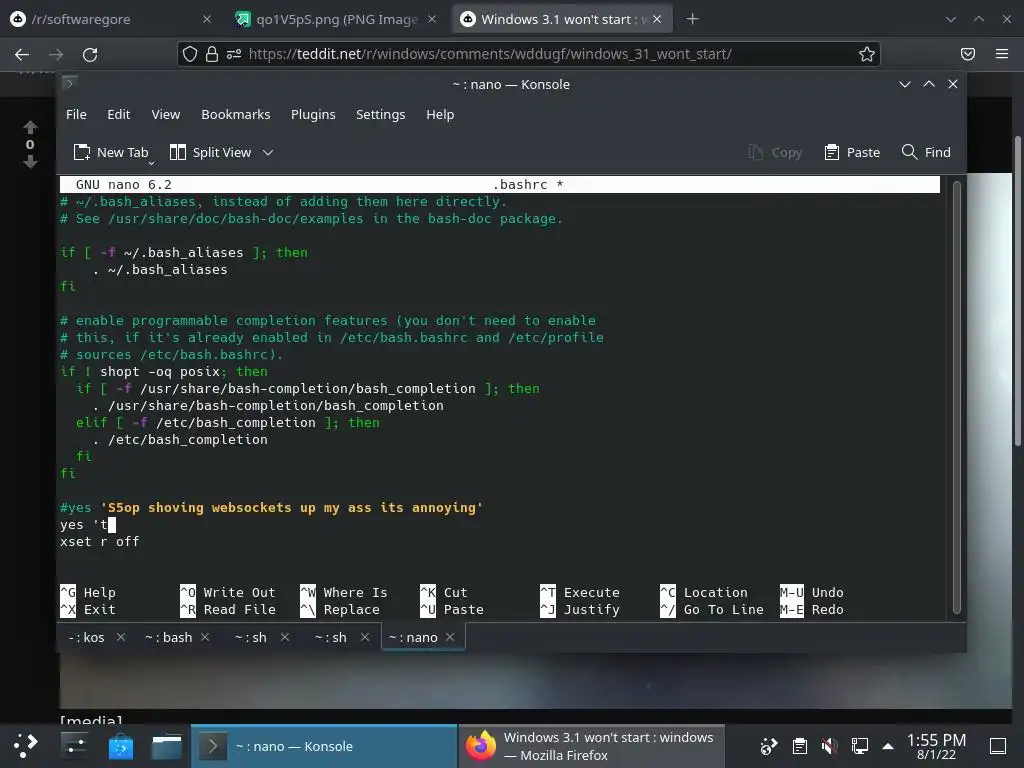
Task: Open the View menu in Konsole
Action: tap(165, 114)
